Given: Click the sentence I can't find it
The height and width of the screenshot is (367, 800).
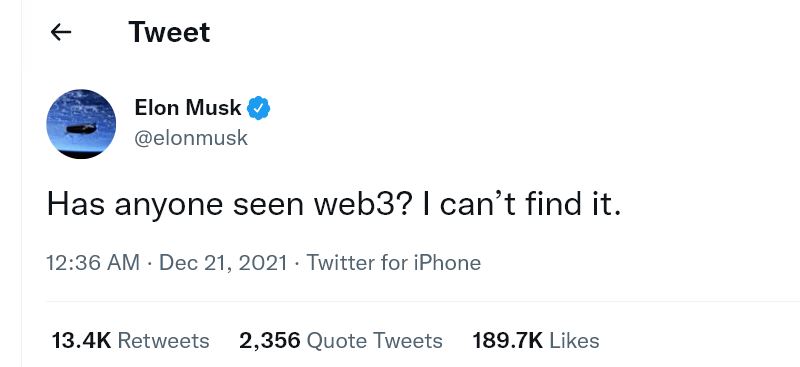Looking at the screenshot, I should pyautogui.click(x=522, y=204).
